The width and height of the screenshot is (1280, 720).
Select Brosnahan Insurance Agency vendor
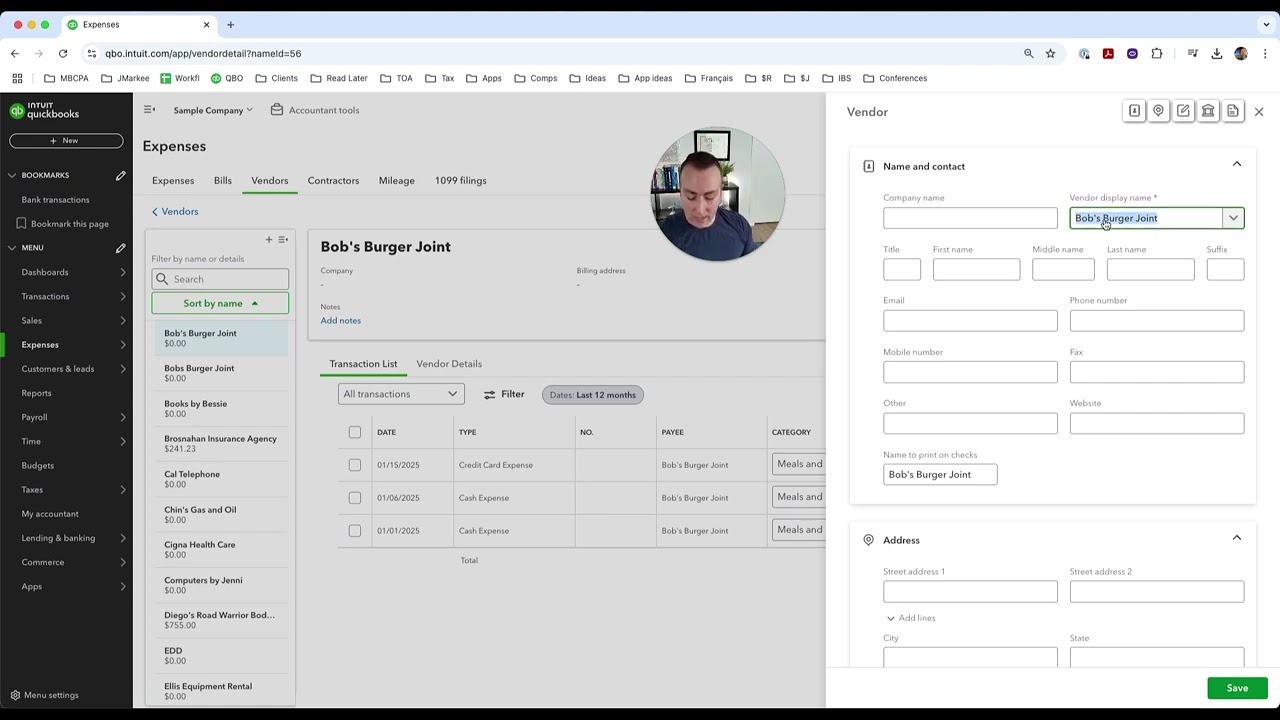220,443
